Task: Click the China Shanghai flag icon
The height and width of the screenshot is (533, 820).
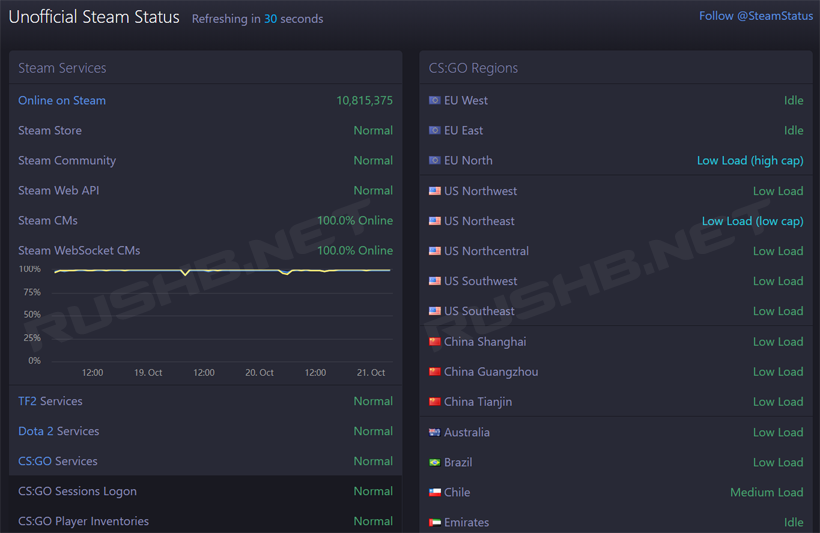Action: 435,342
